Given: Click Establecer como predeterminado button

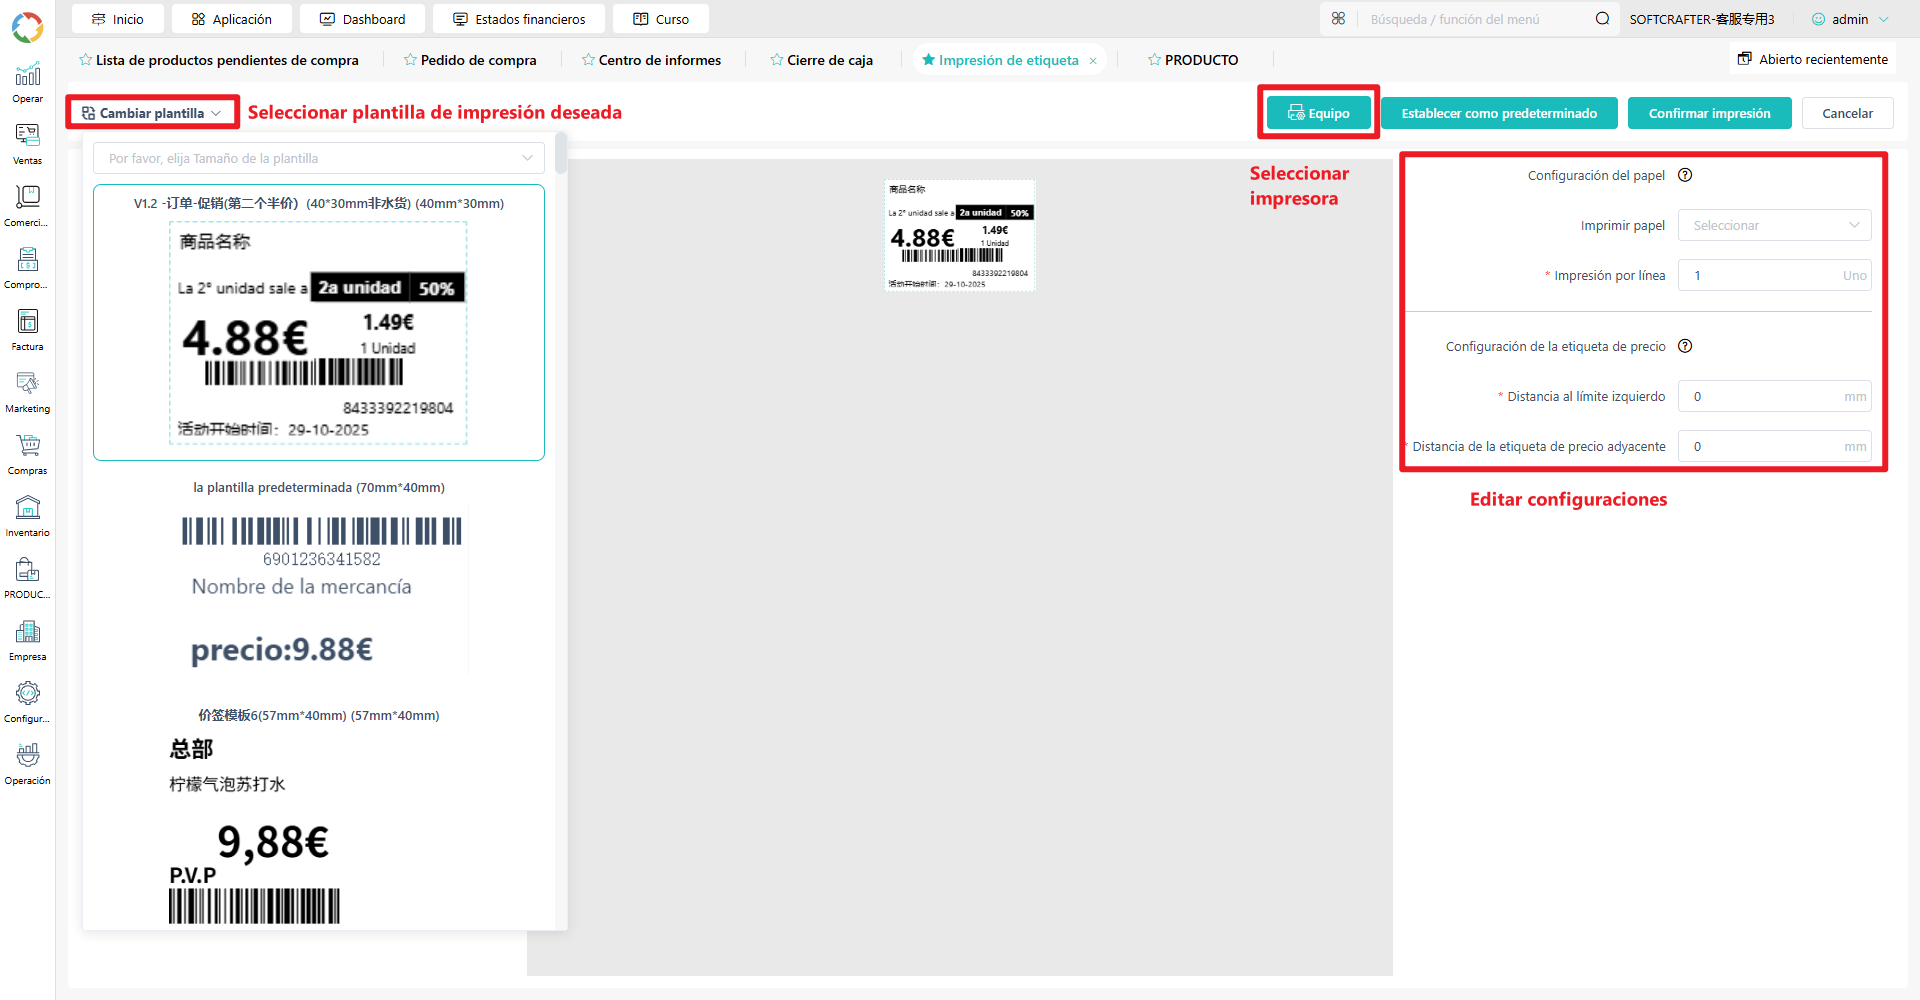Looking at the screenshot, I should [1499, 113].
